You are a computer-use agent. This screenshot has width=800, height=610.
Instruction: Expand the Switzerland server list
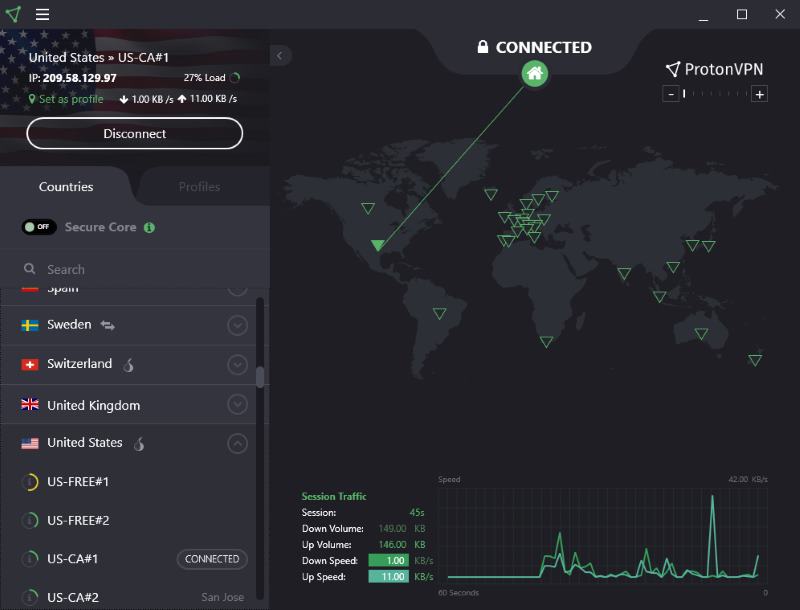point(237,365)
